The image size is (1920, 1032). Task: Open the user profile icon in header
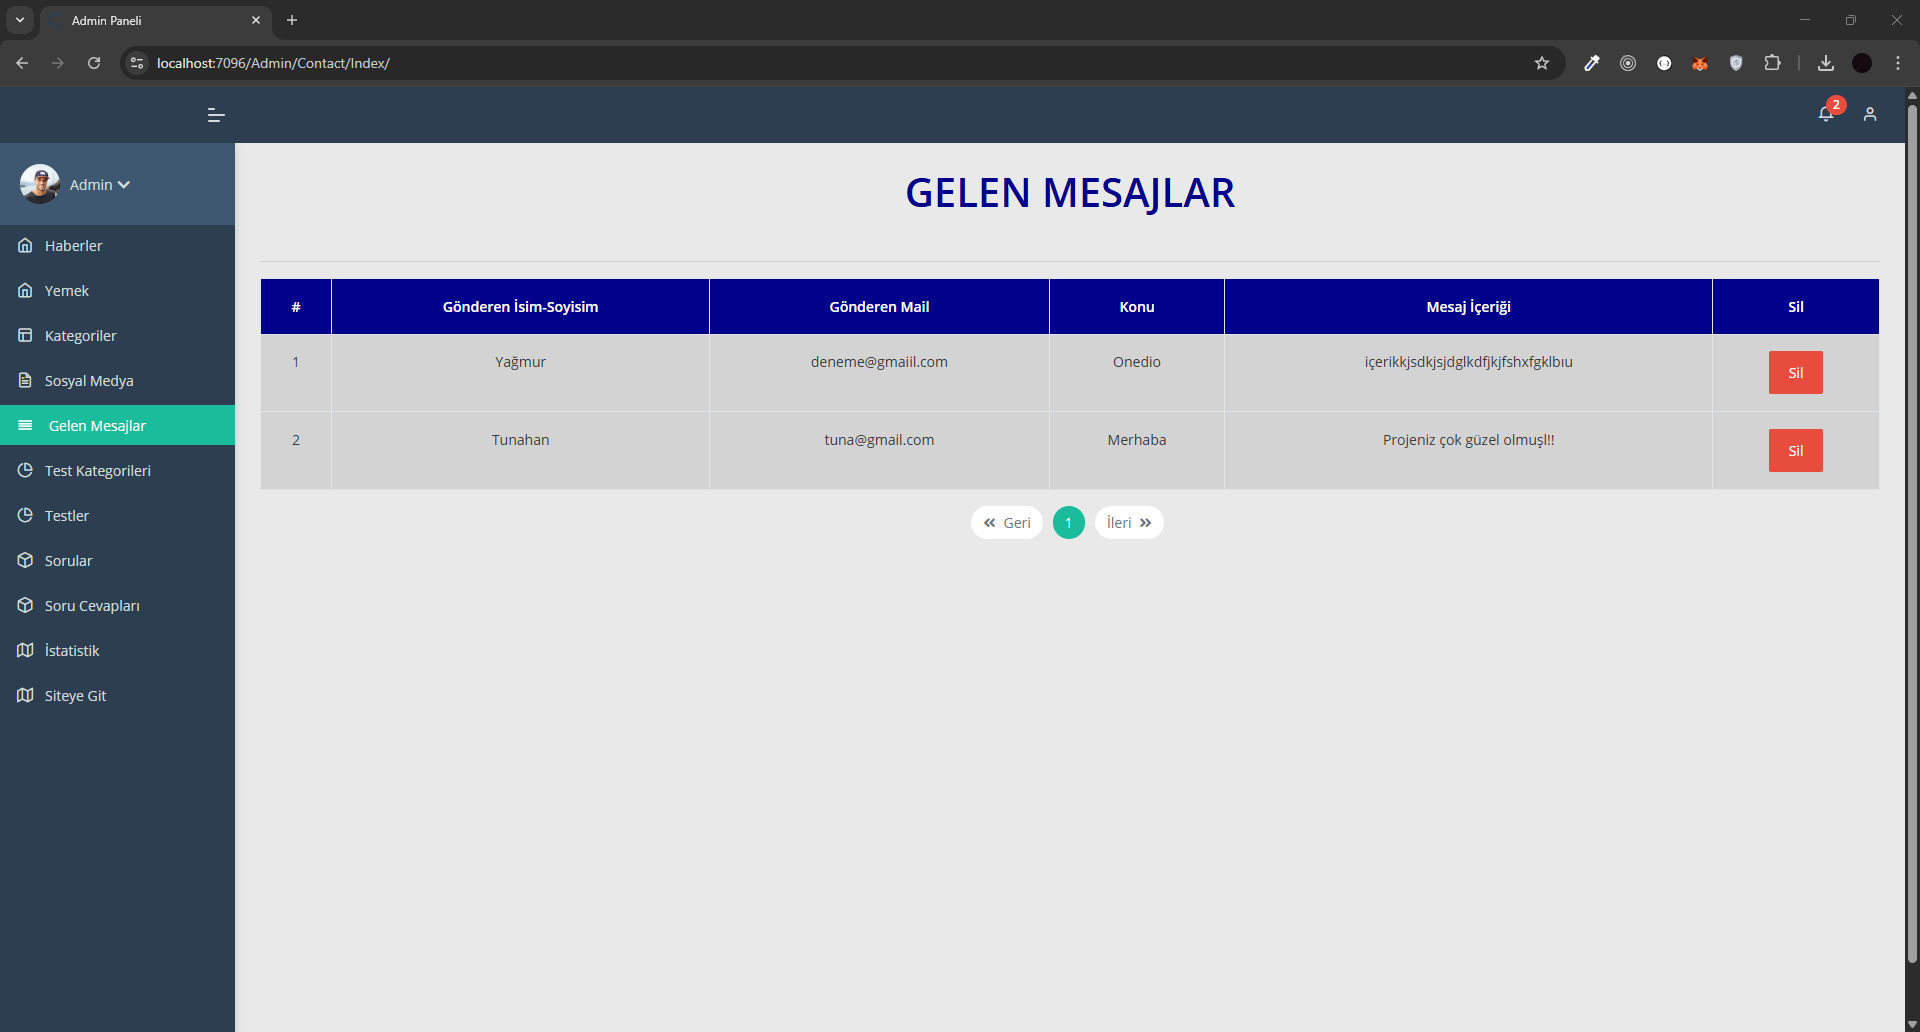(x=1869, y=115)
